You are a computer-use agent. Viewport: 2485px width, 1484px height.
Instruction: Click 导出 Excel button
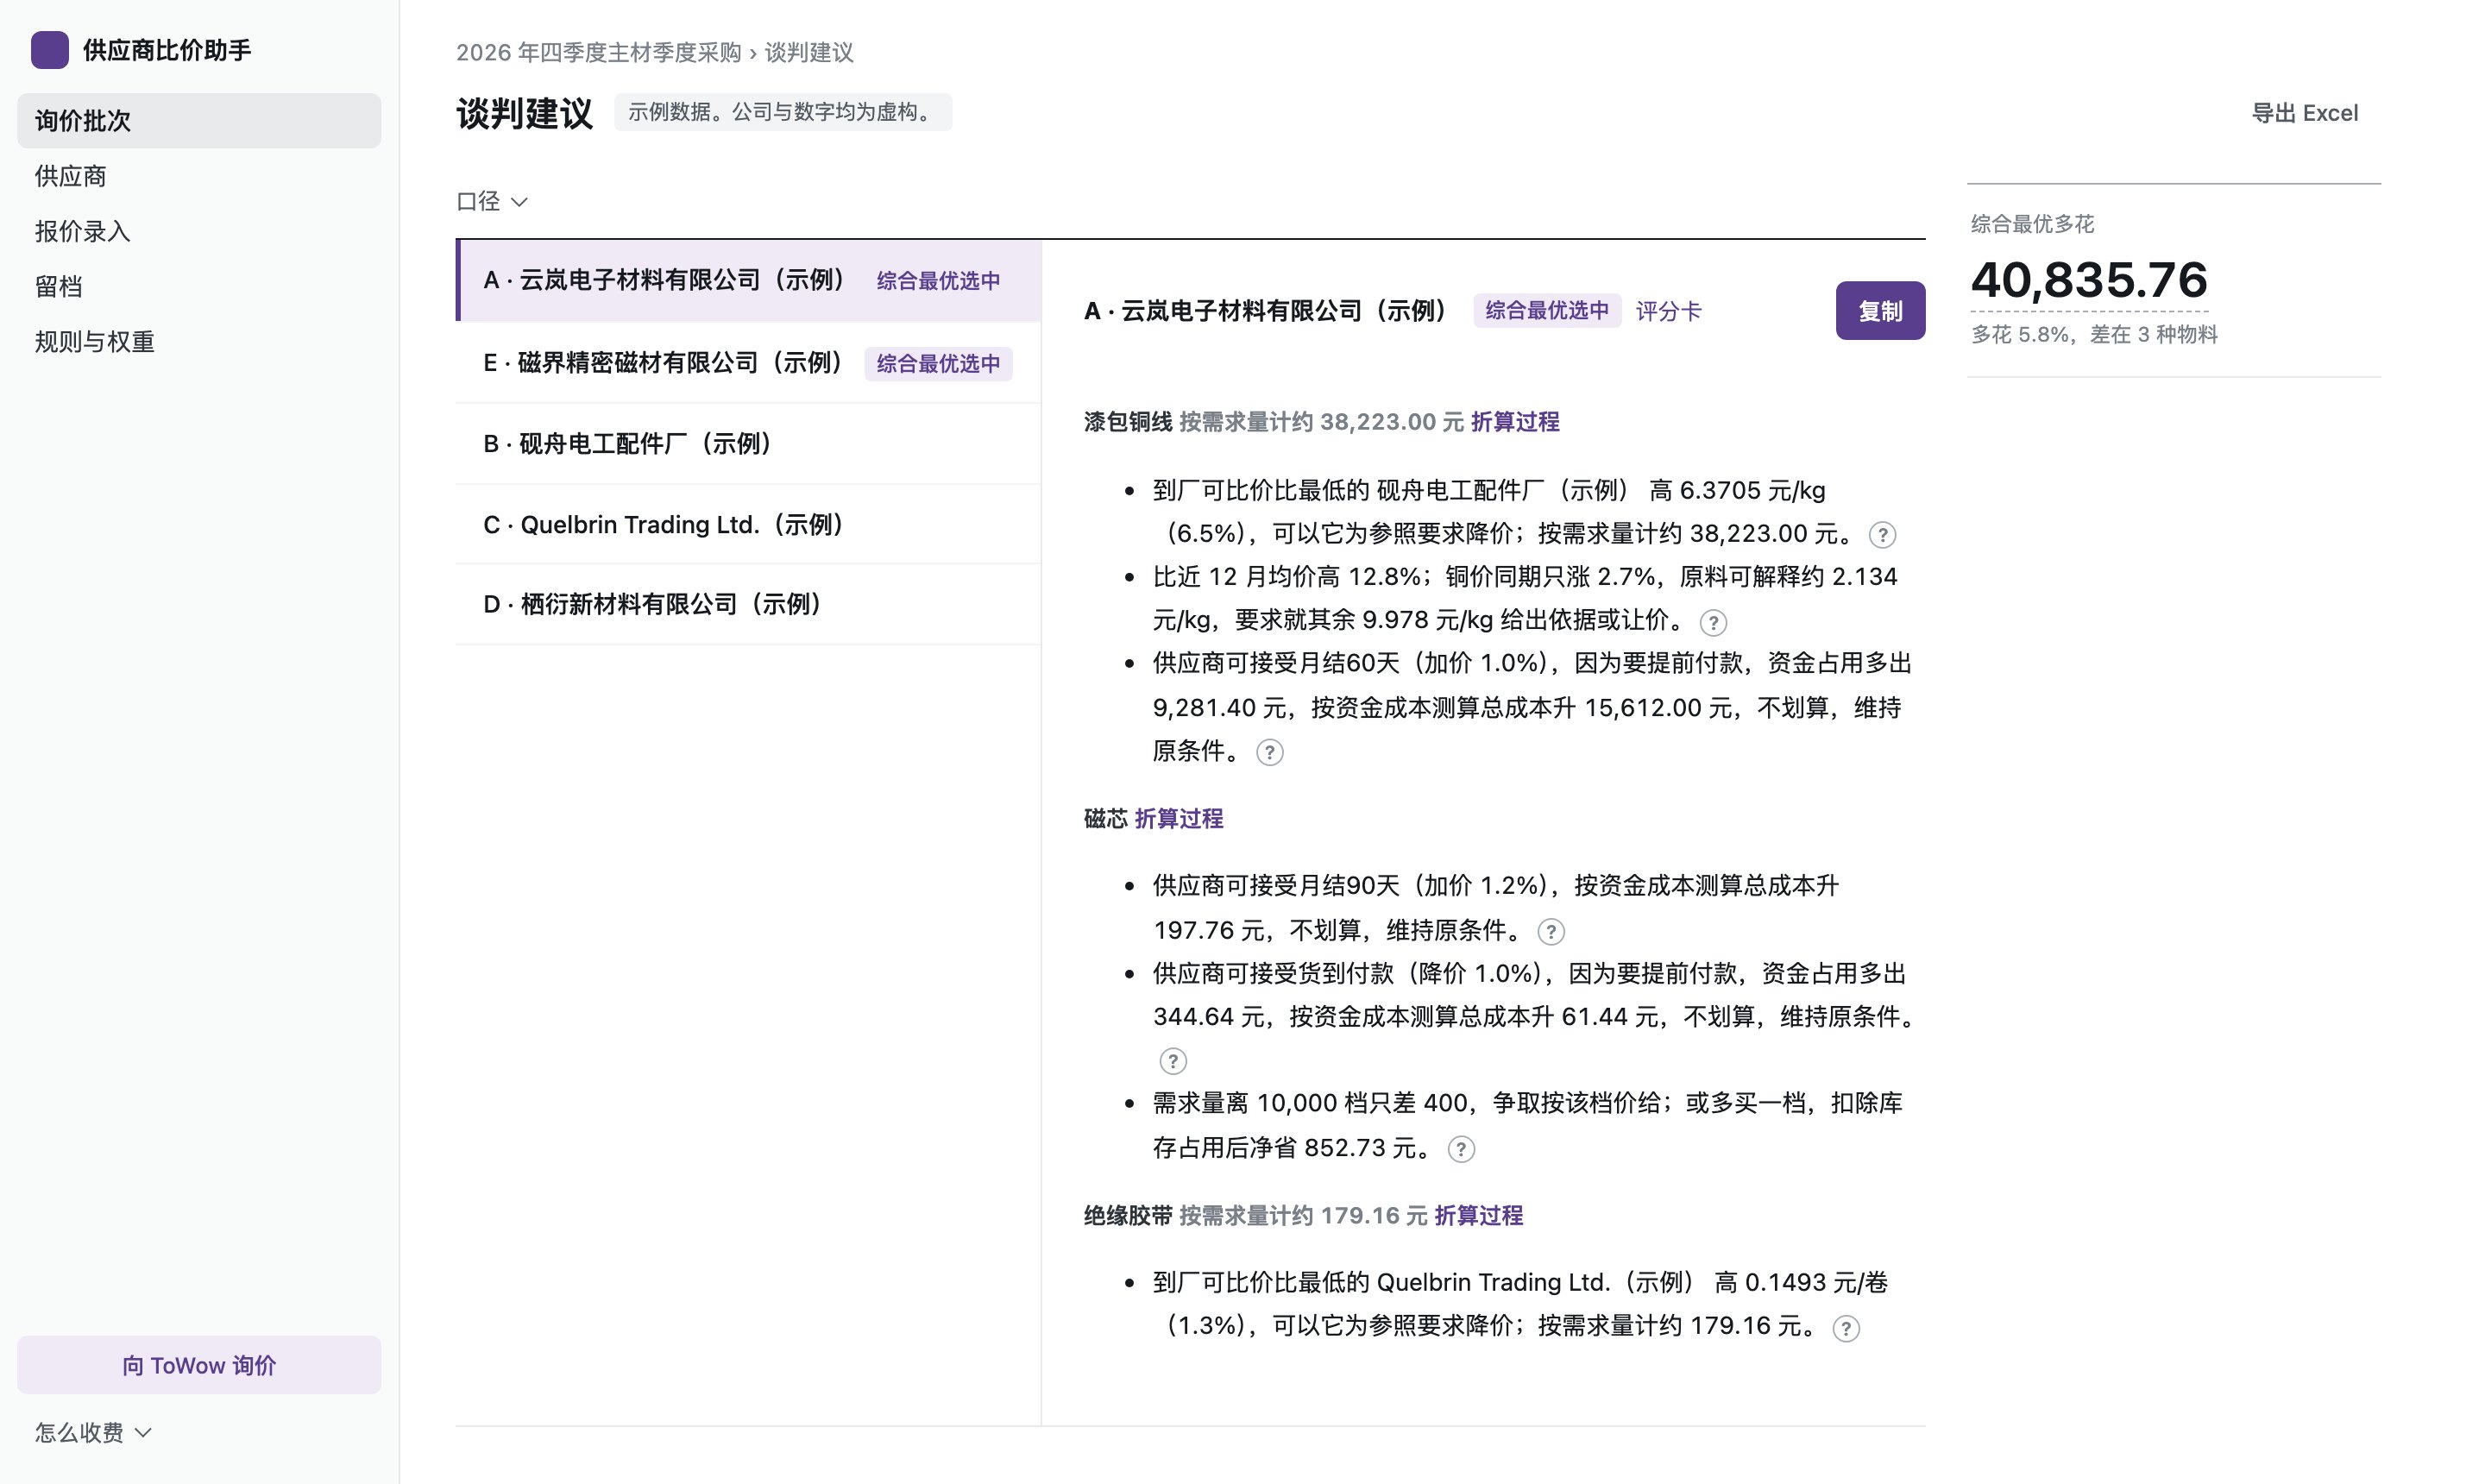(2303, 113)
